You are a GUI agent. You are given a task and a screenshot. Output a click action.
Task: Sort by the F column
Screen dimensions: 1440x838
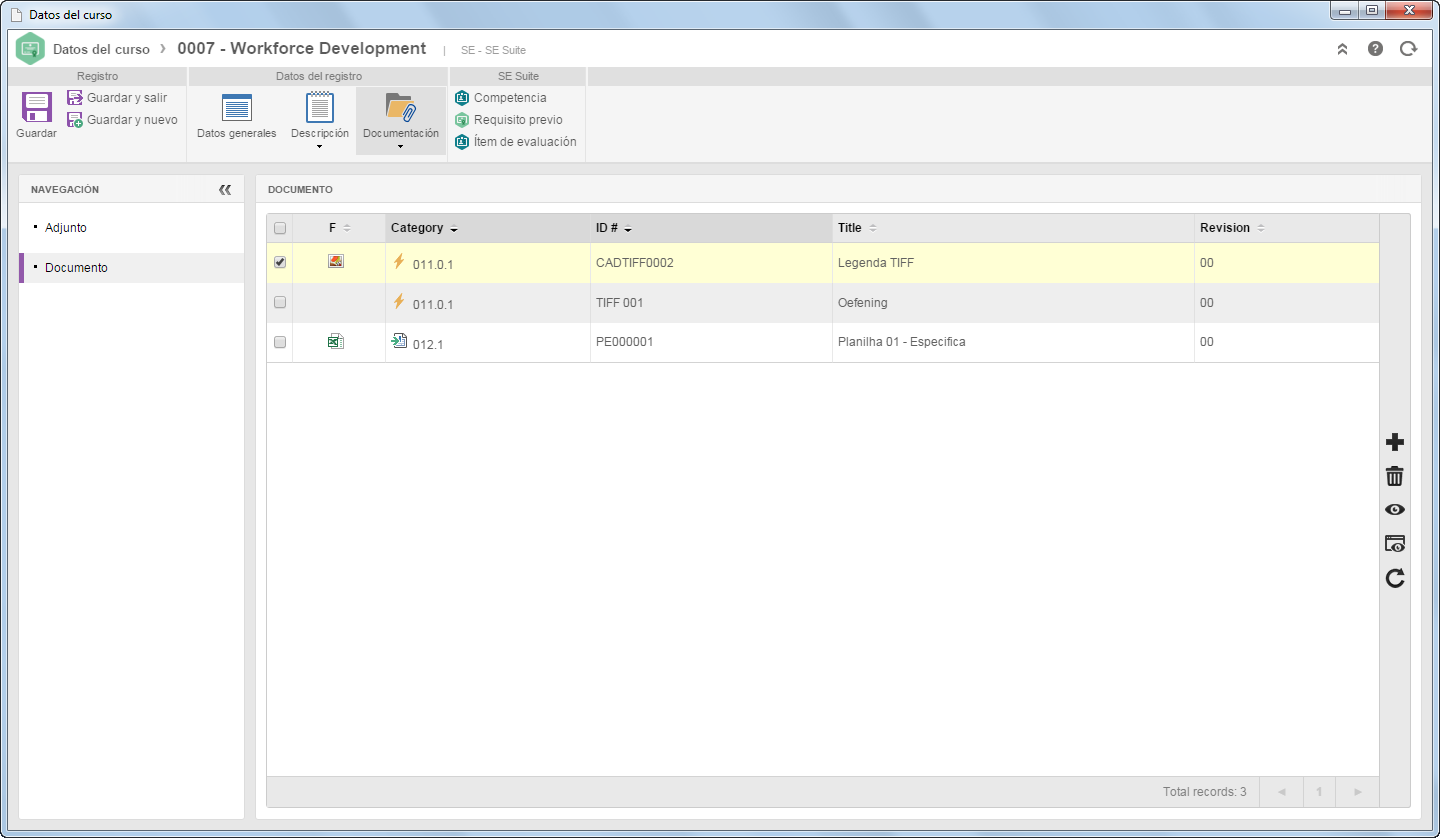339,228
